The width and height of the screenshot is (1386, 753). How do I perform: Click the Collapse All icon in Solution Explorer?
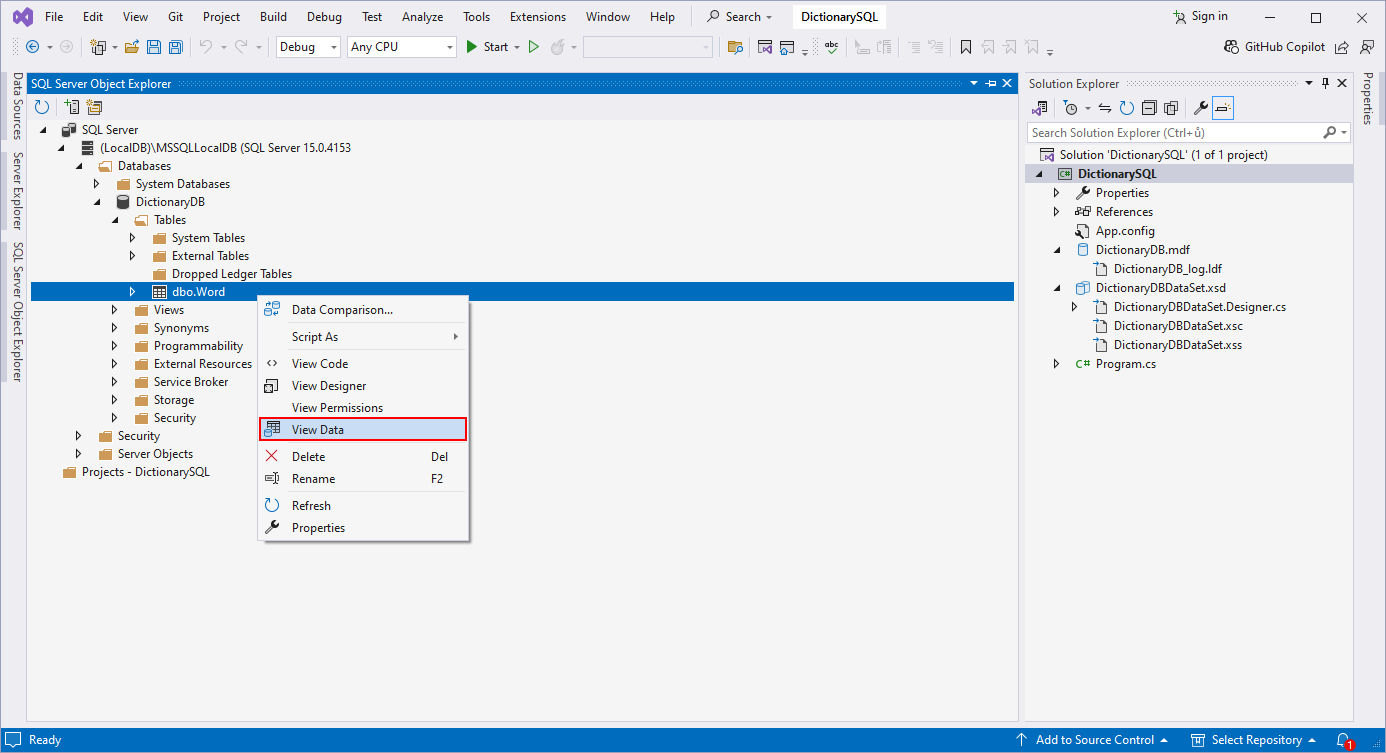pyautogui.click(x=1148, y=107)
